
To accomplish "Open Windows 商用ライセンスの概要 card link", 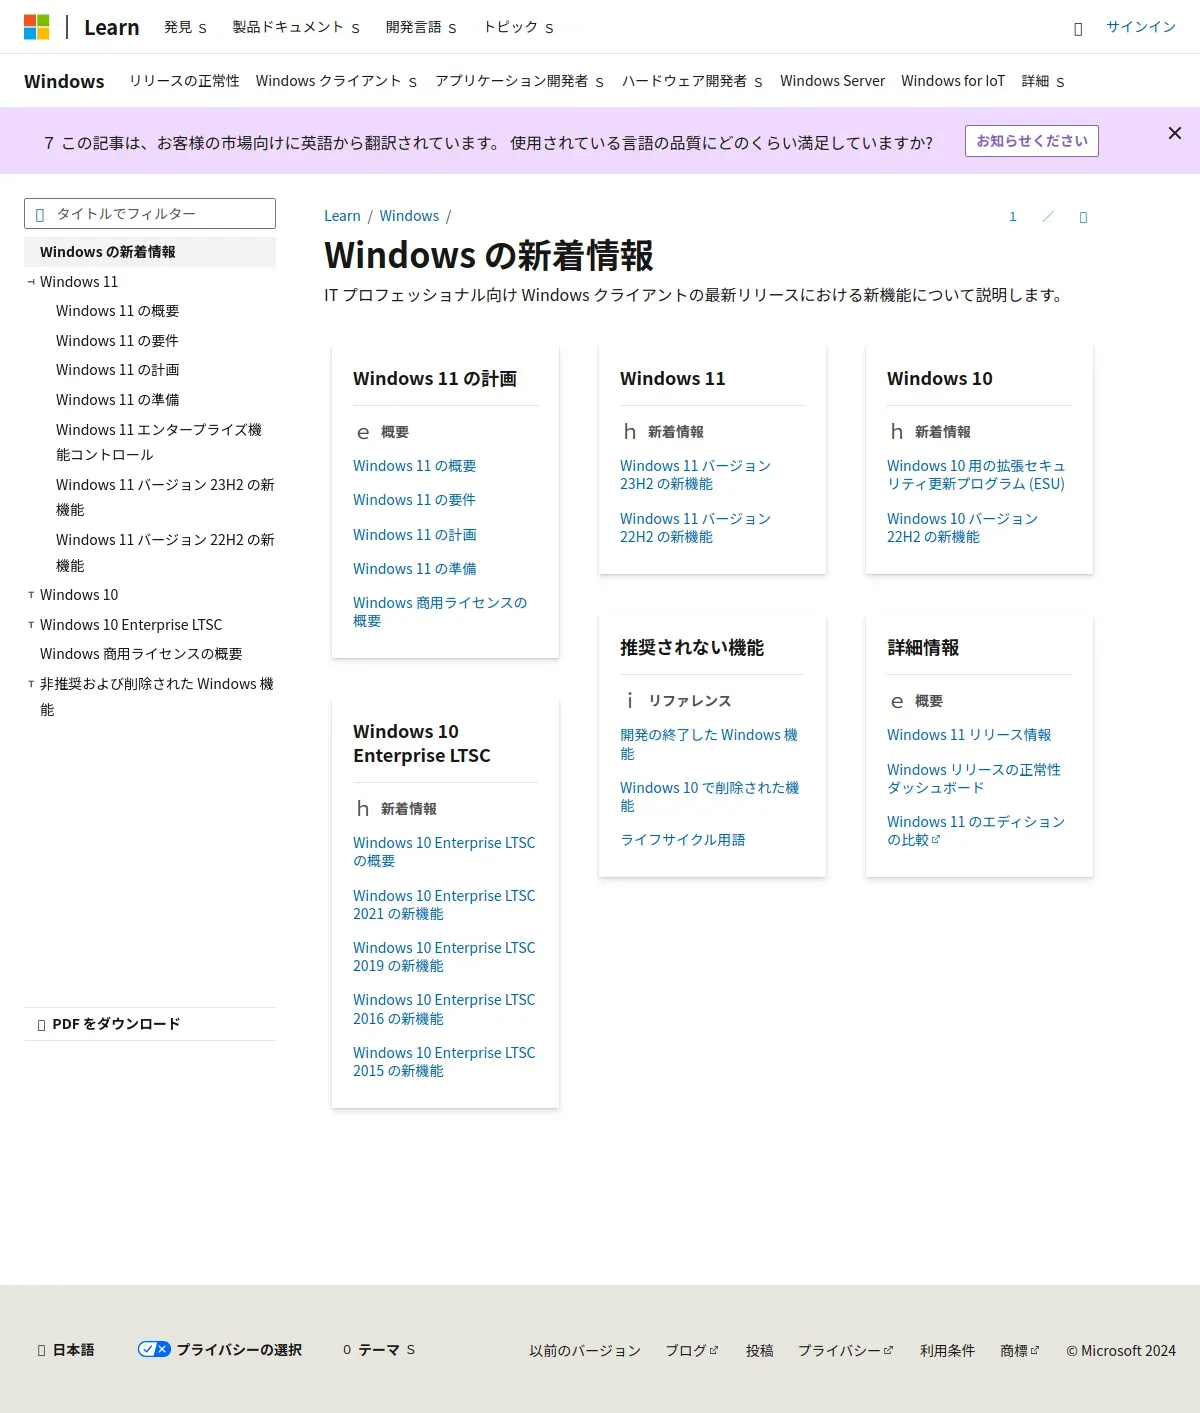I will (440, 612).
